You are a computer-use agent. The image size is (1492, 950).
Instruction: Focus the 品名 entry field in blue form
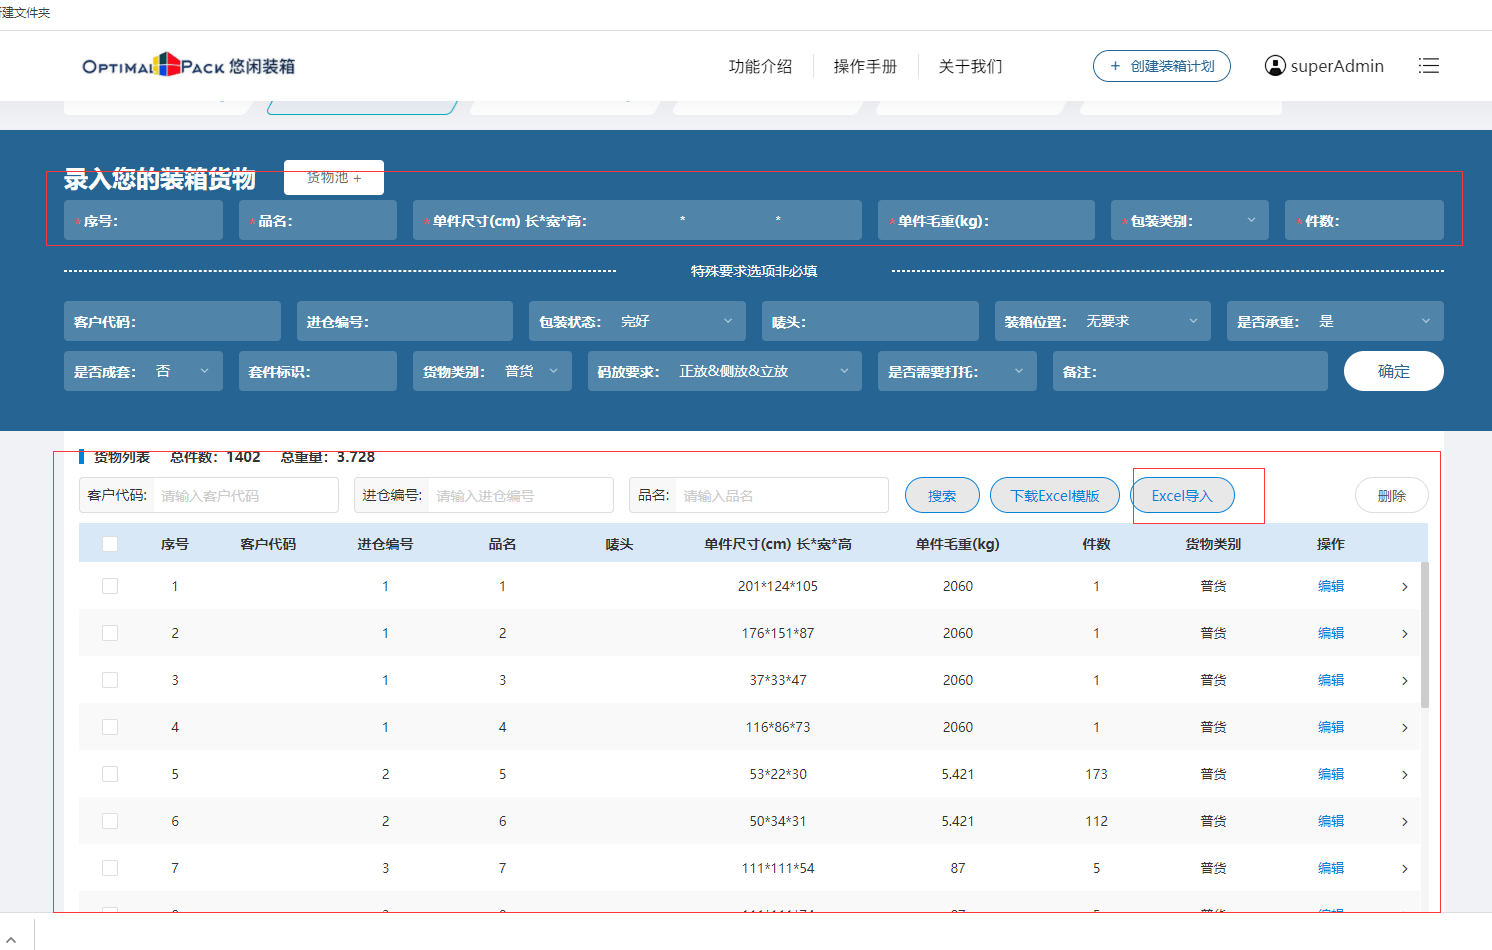pos(318,220)
